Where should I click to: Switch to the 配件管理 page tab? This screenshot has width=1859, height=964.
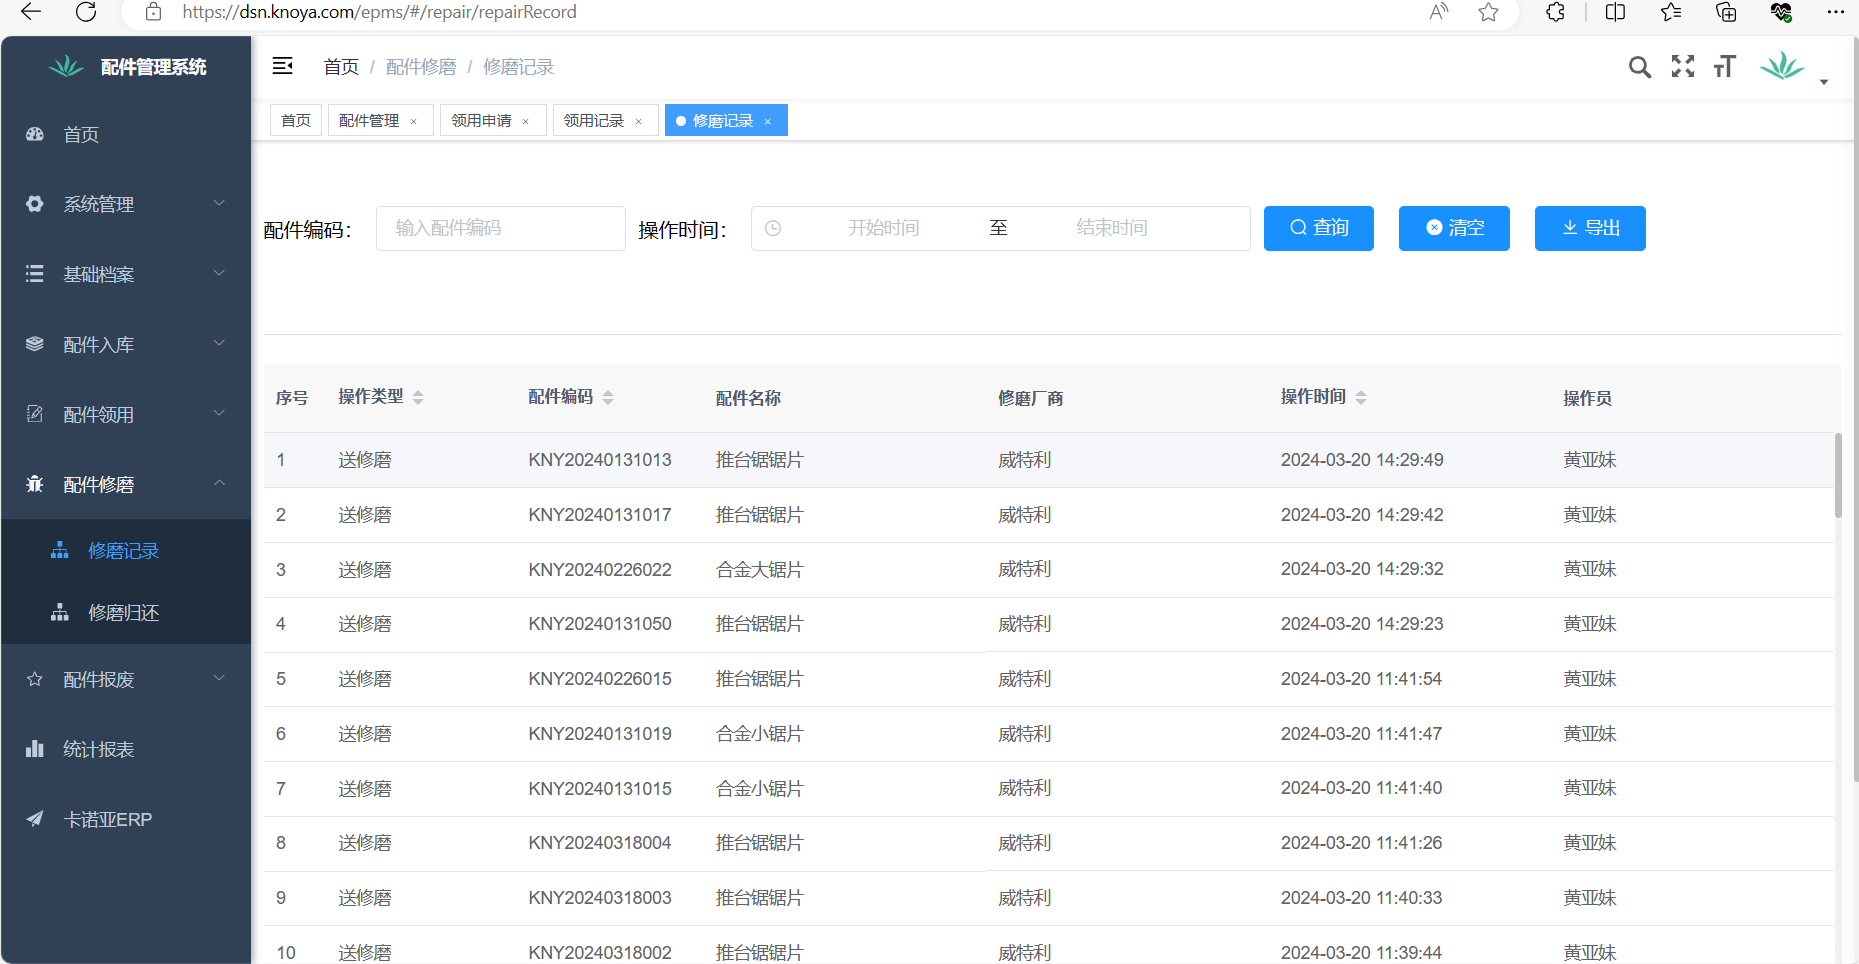click(x=369, y=120)
